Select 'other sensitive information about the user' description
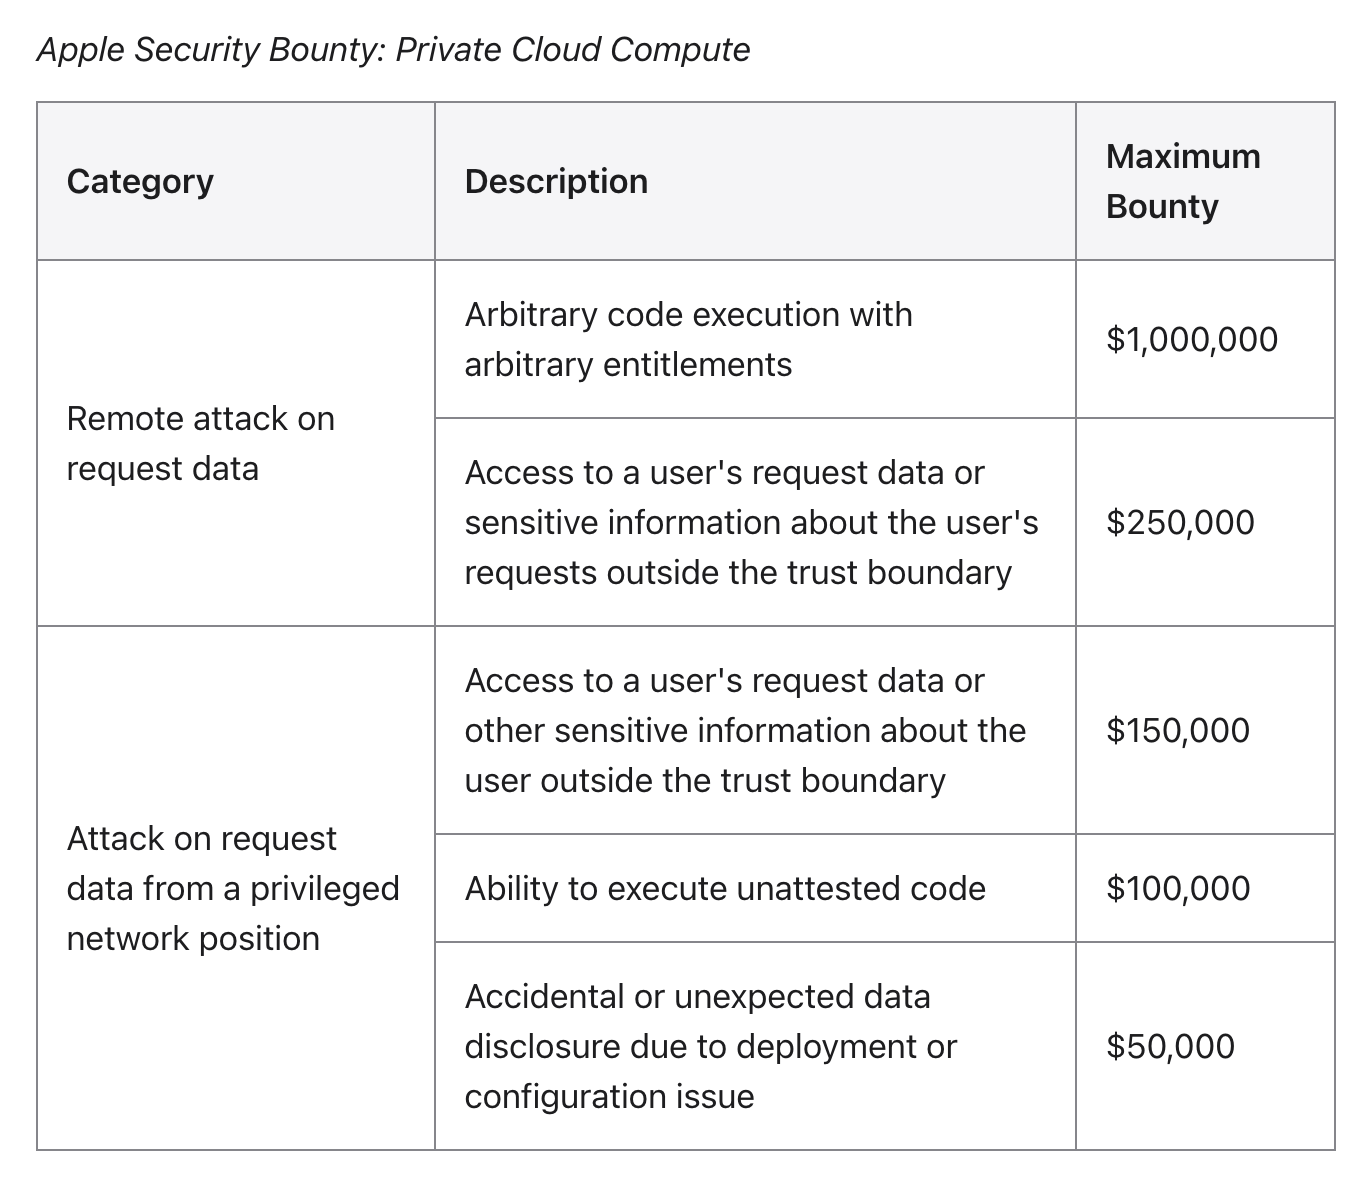 pyautogui.click(x=745, y=730)
